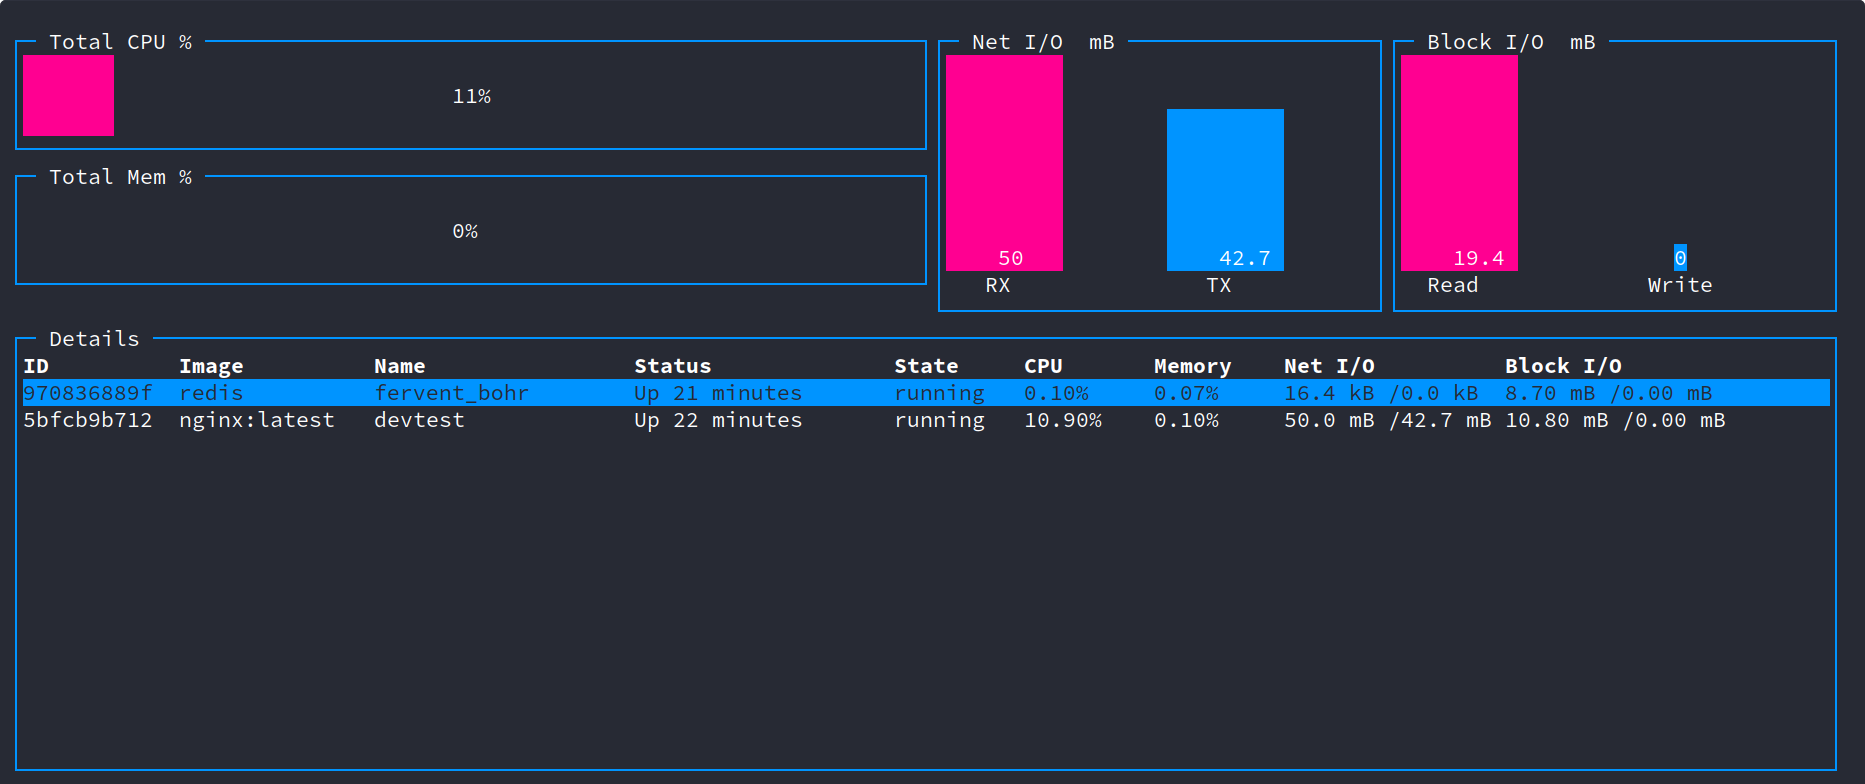1865x784 pixels.
Task: Click the 'Block I/O mB' panel title
Action: click(1511, 42)
